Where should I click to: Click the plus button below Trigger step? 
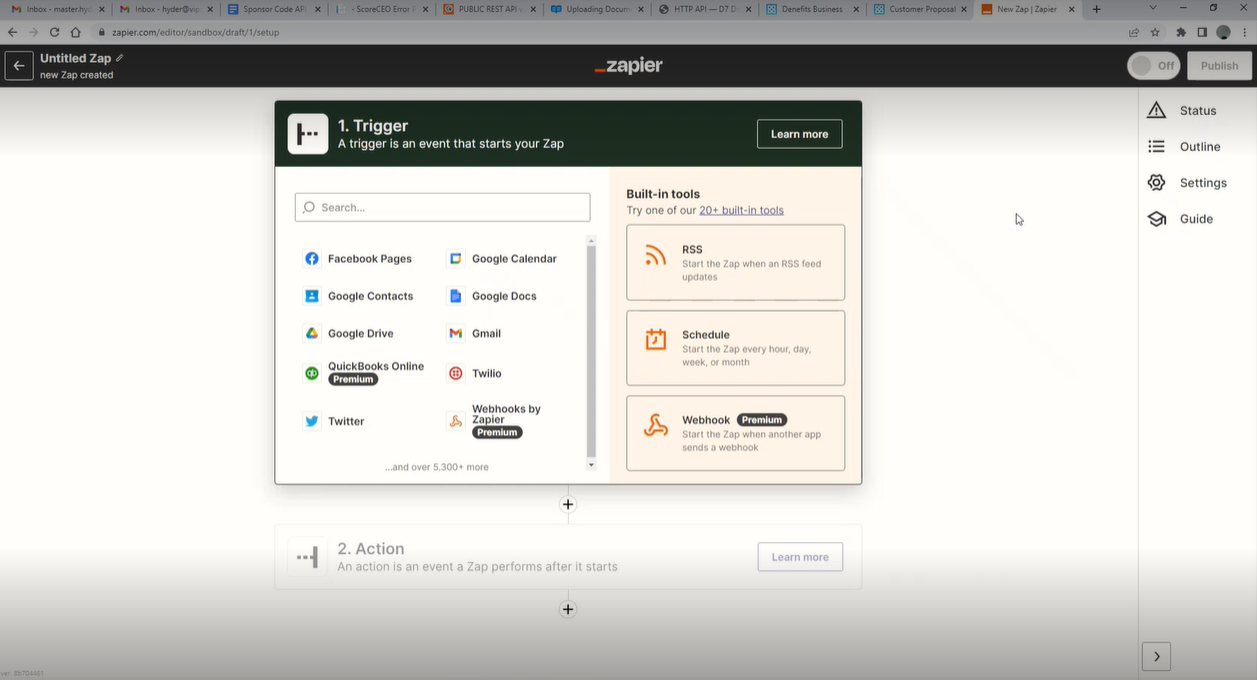568,504
